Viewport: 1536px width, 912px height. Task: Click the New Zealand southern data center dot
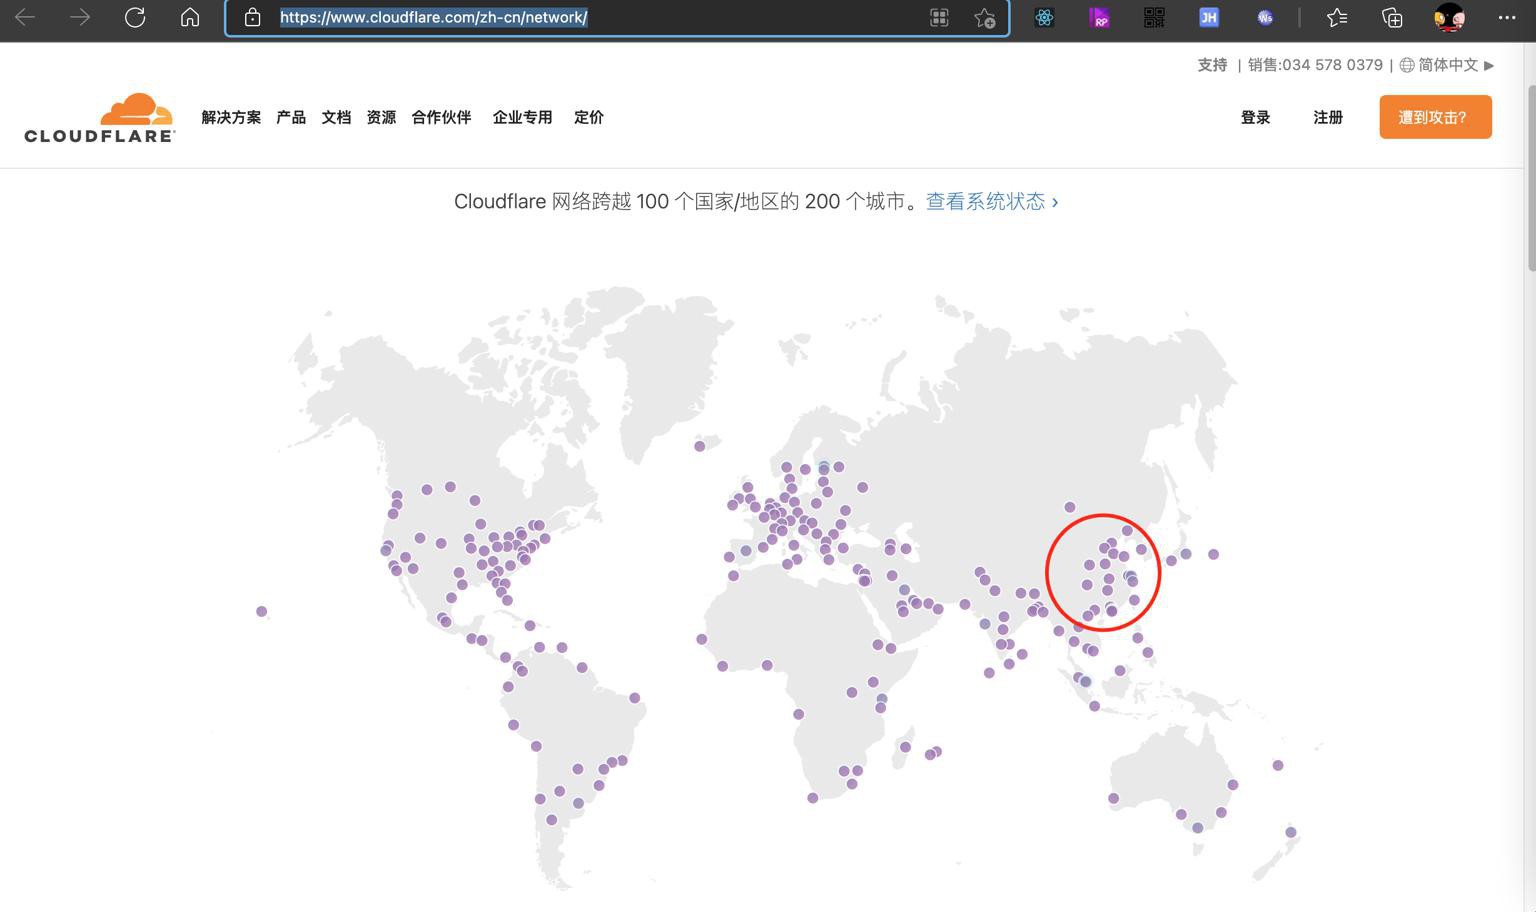(1290, 832)
